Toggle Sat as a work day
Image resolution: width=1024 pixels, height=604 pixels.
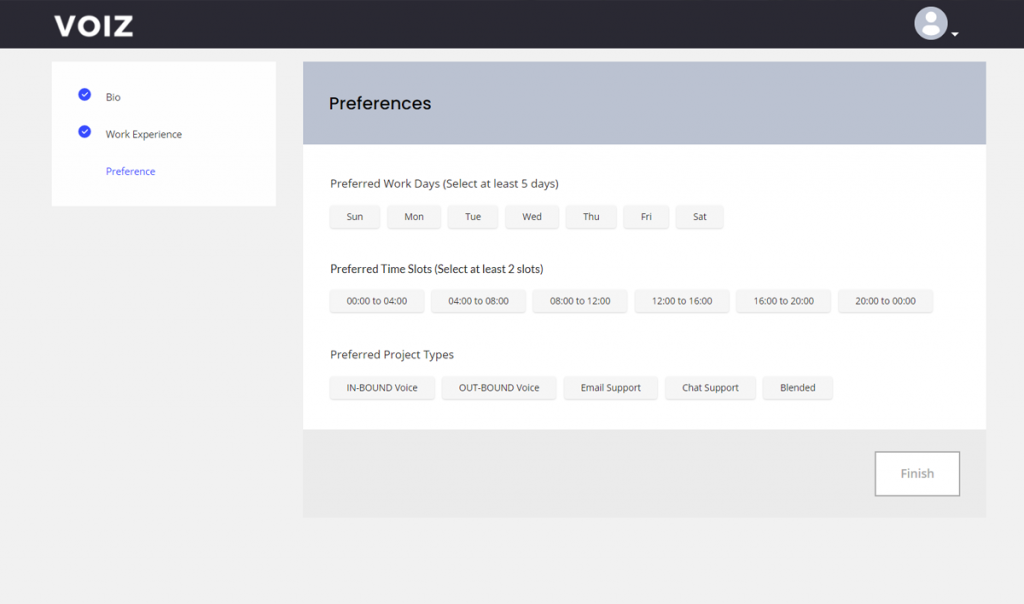click(699, 217)
